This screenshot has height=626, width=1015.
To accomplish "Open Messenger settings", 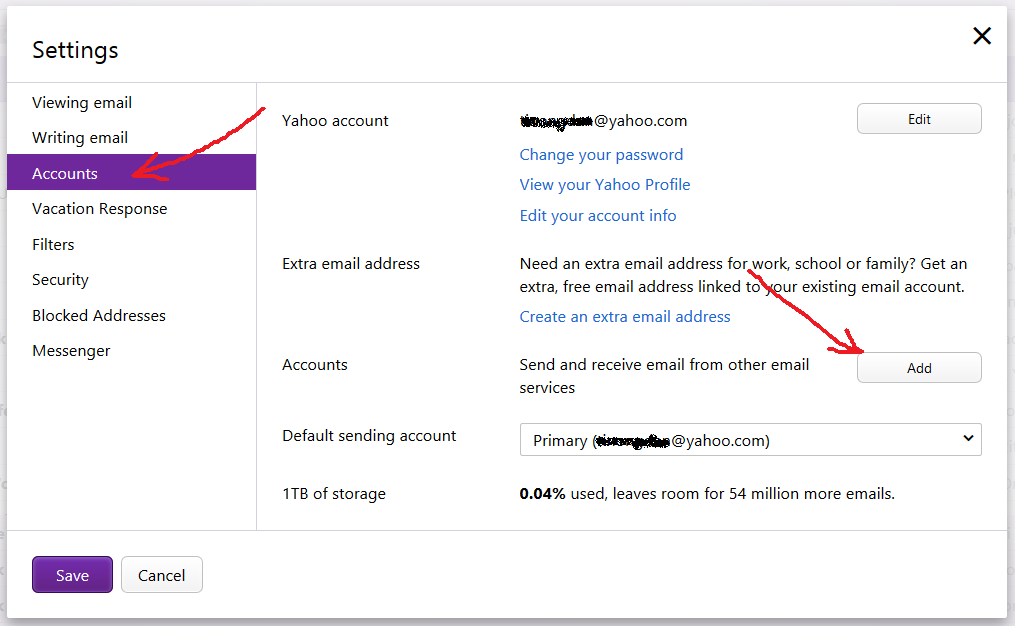I will (71, 351).
